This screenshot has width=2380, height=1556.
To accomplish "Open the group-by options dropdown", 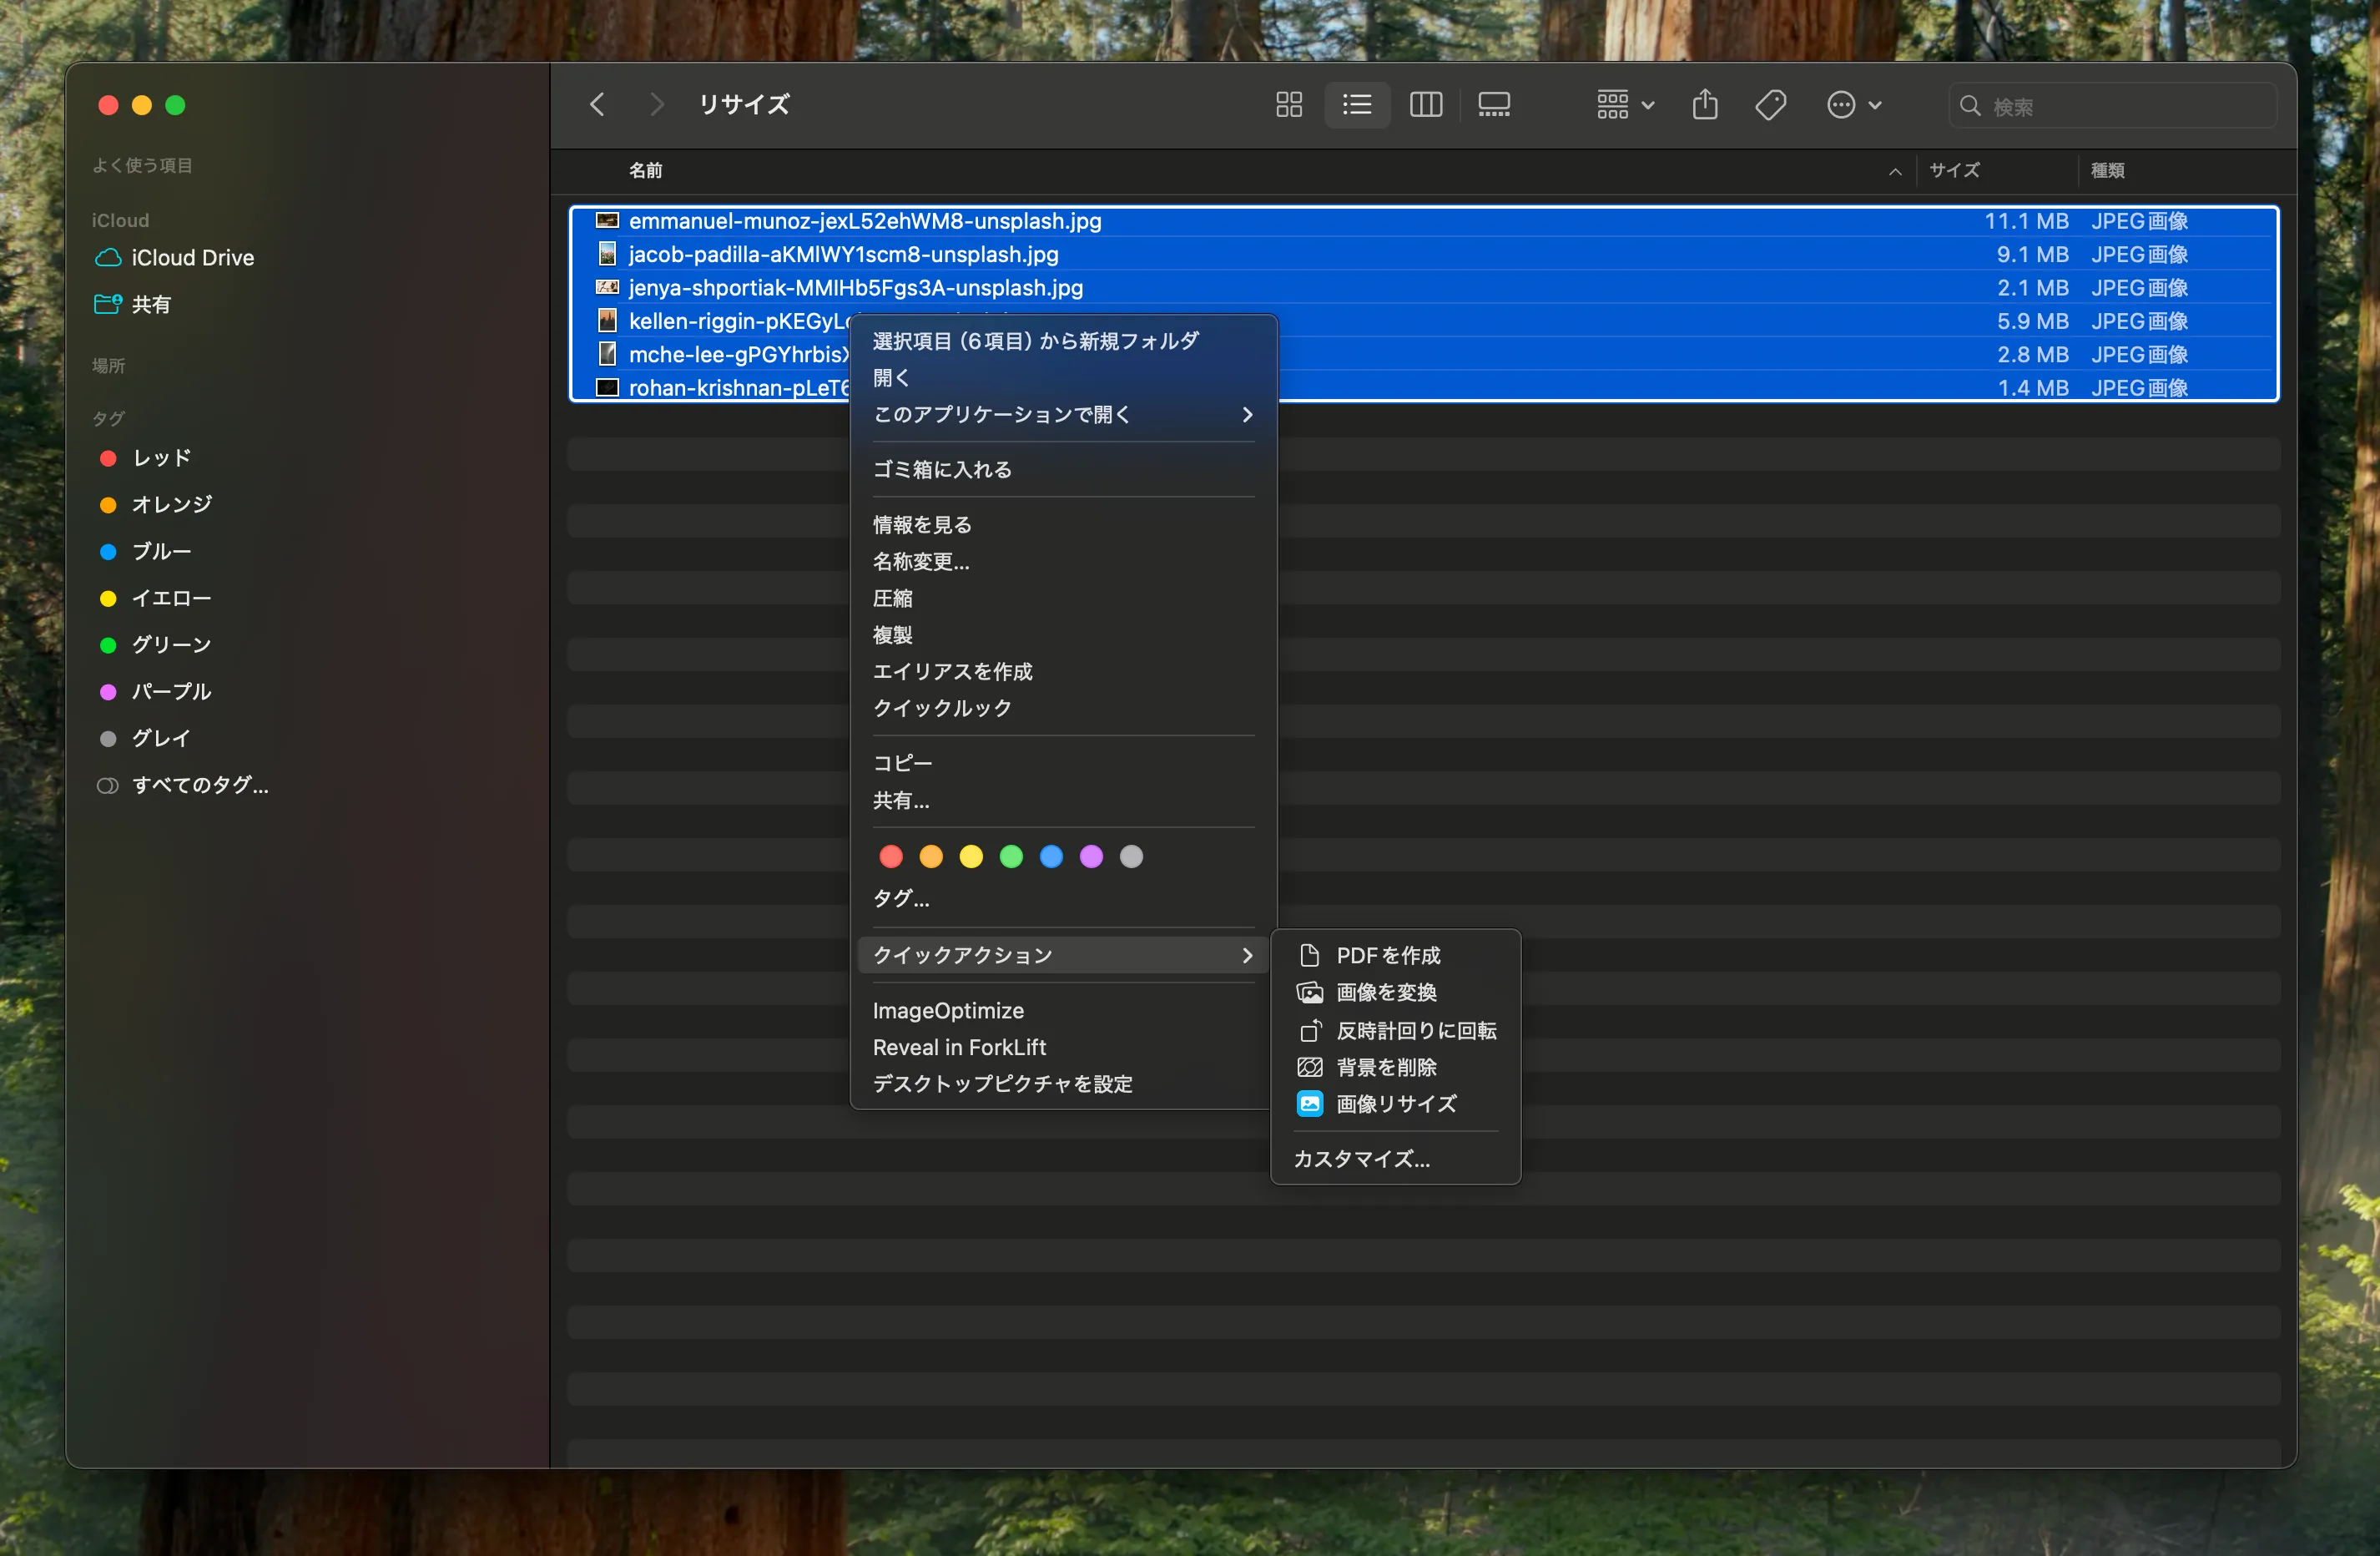I will tap(1625, 105).
